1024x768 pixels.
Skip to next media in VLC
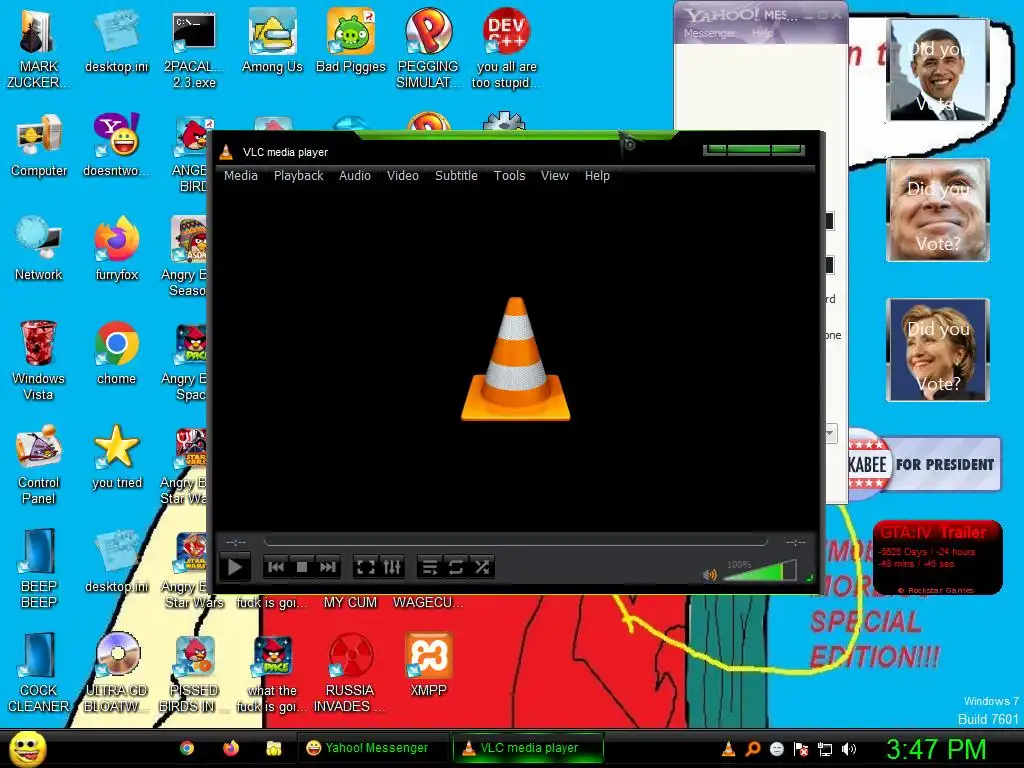[328, 567]
